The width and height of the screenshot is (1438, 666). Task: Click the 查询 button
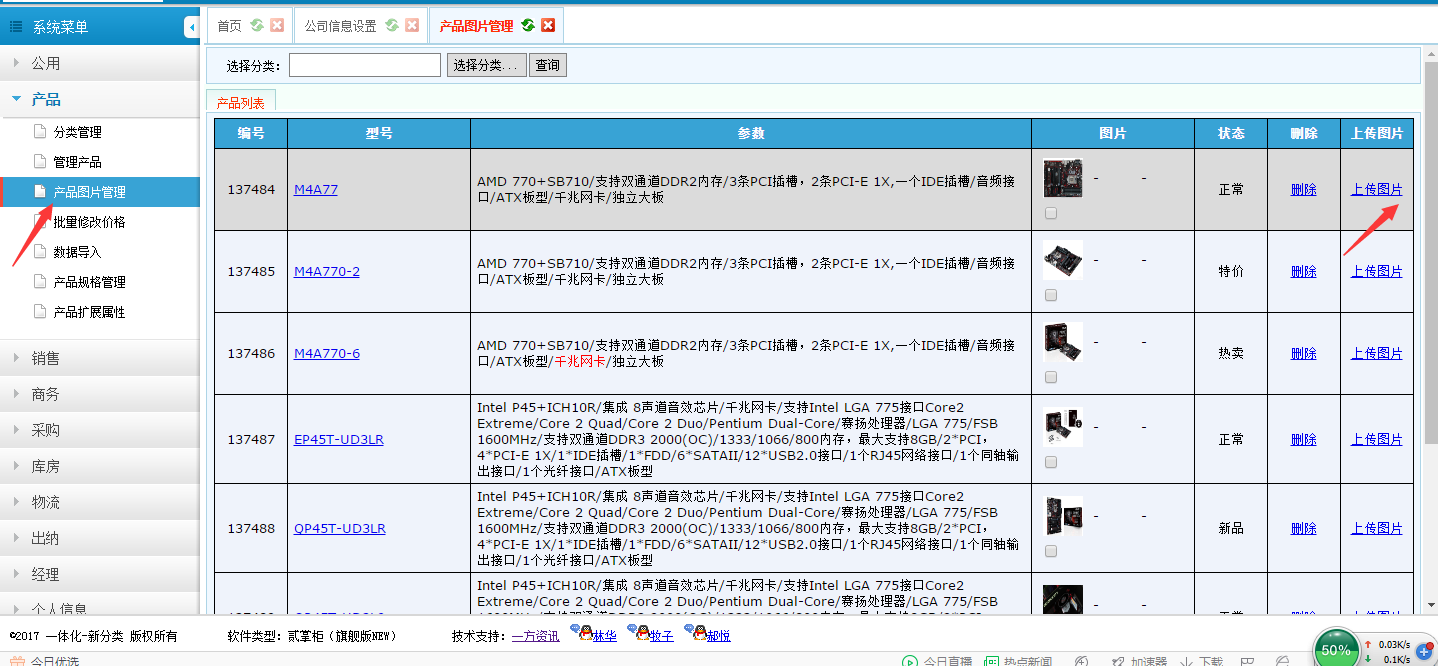click(548, 65)
